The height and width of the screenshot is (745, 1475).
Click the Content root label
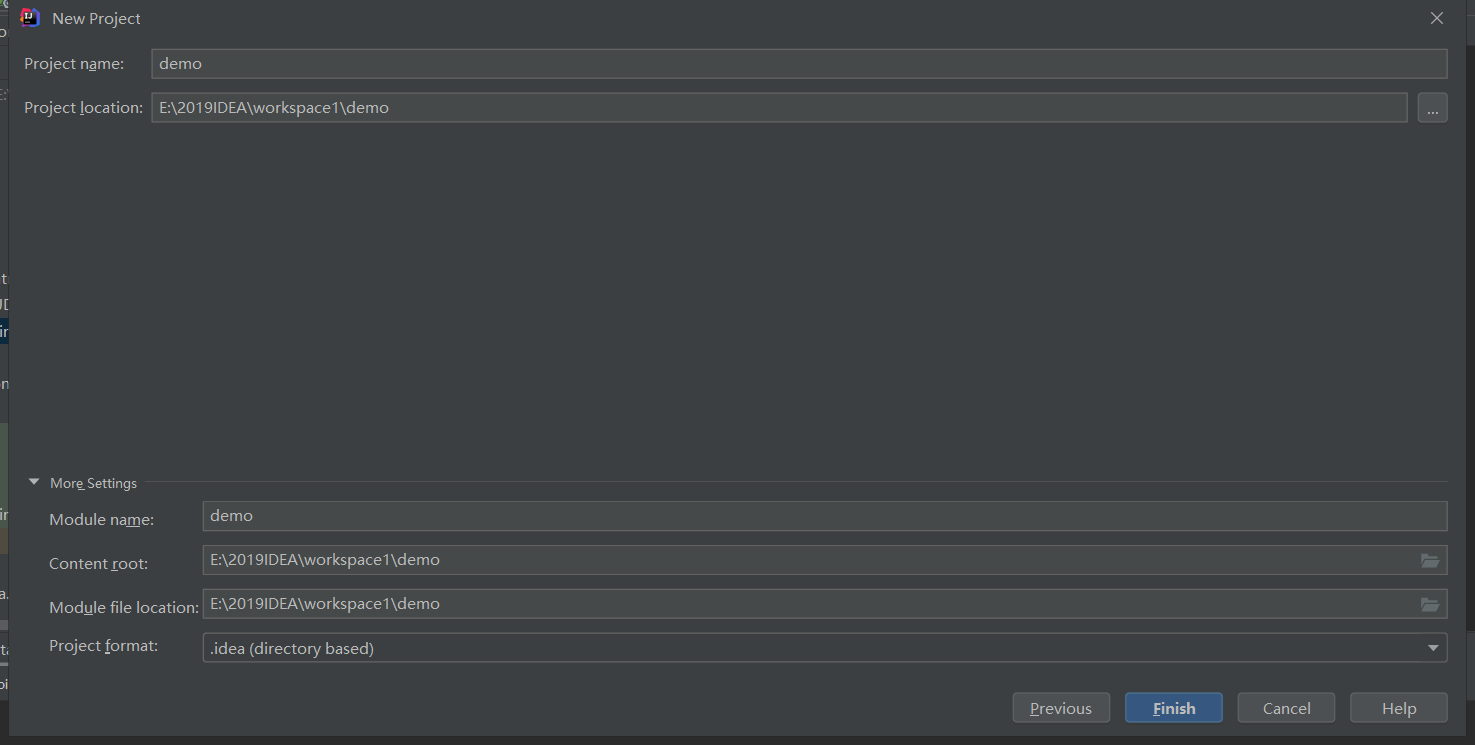pyautogui.click(x=98, y=564)
